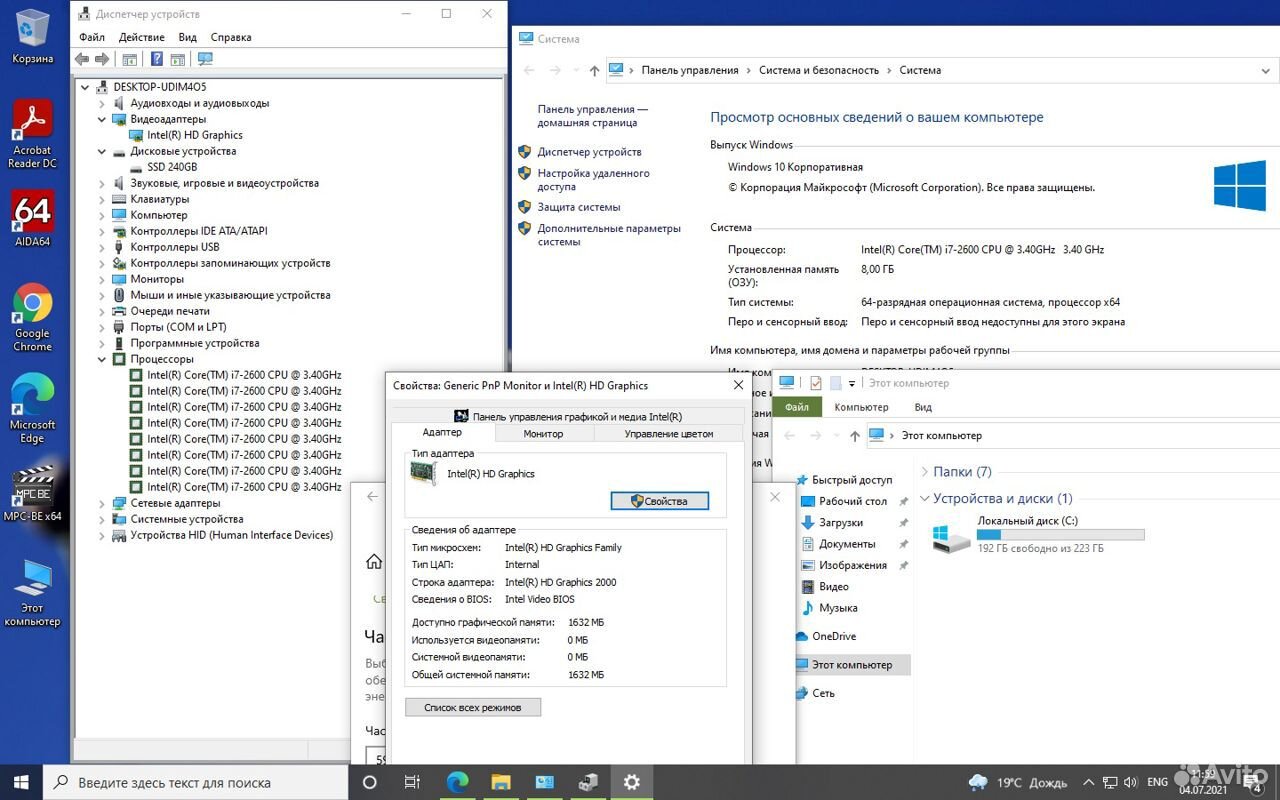
Task: Click the Device Manager back arrow icon
Action: point(82,59)
